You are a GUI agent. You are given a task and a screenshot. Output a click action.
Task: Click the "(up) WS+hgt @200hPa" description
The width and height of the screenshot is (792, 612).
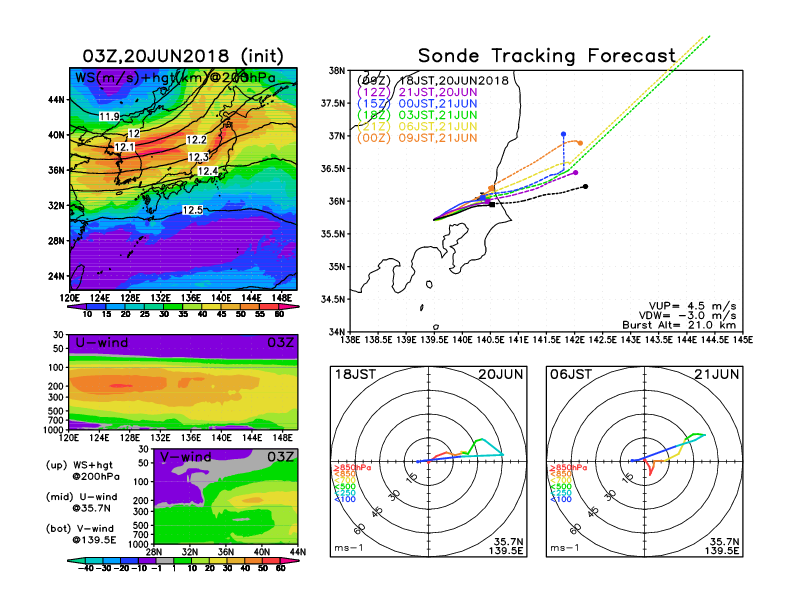[x=83, y=471]
